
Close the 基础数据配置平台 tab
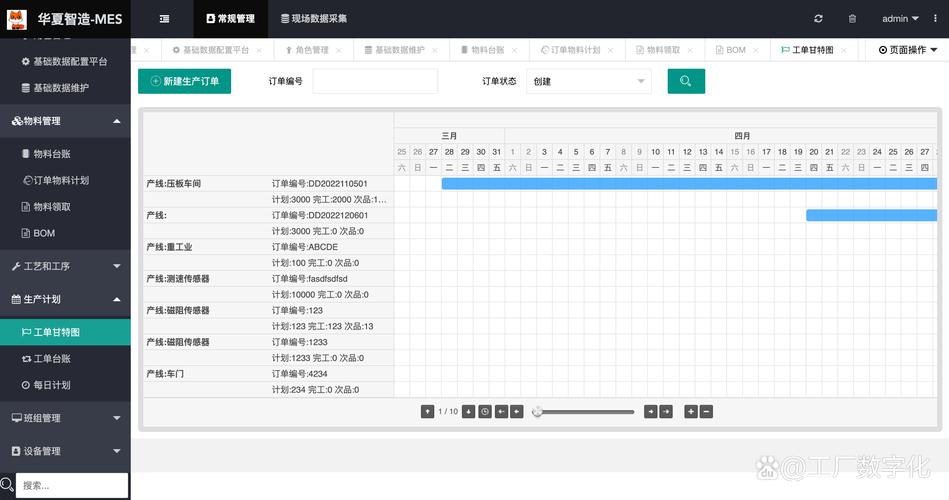pos(259,50)
